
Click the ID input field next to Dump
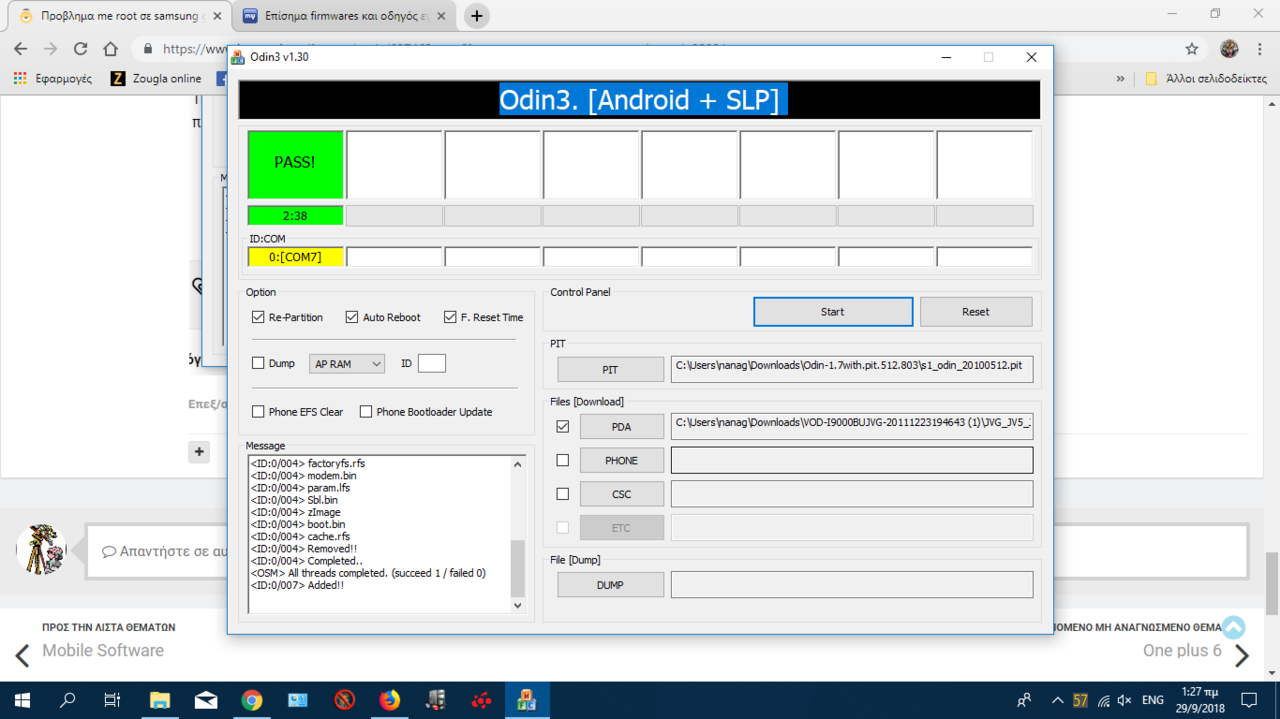click(432, 364)
